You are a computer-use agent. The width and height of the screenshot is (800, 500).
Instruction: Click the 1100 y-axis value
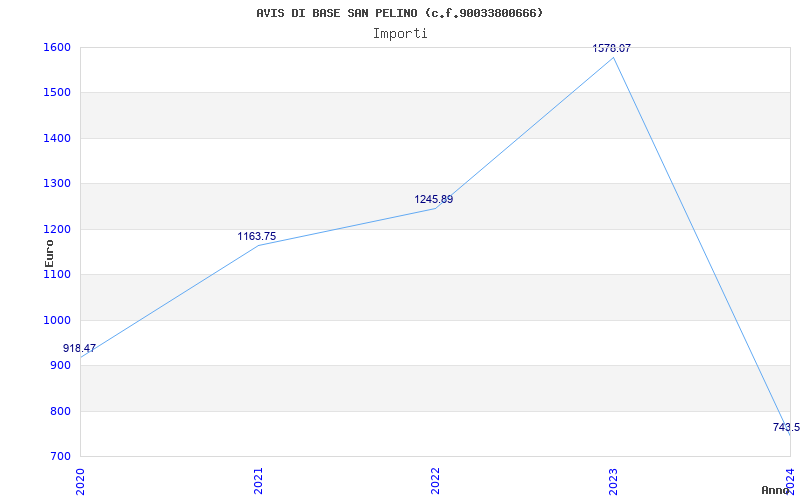(x=57, y=274)
